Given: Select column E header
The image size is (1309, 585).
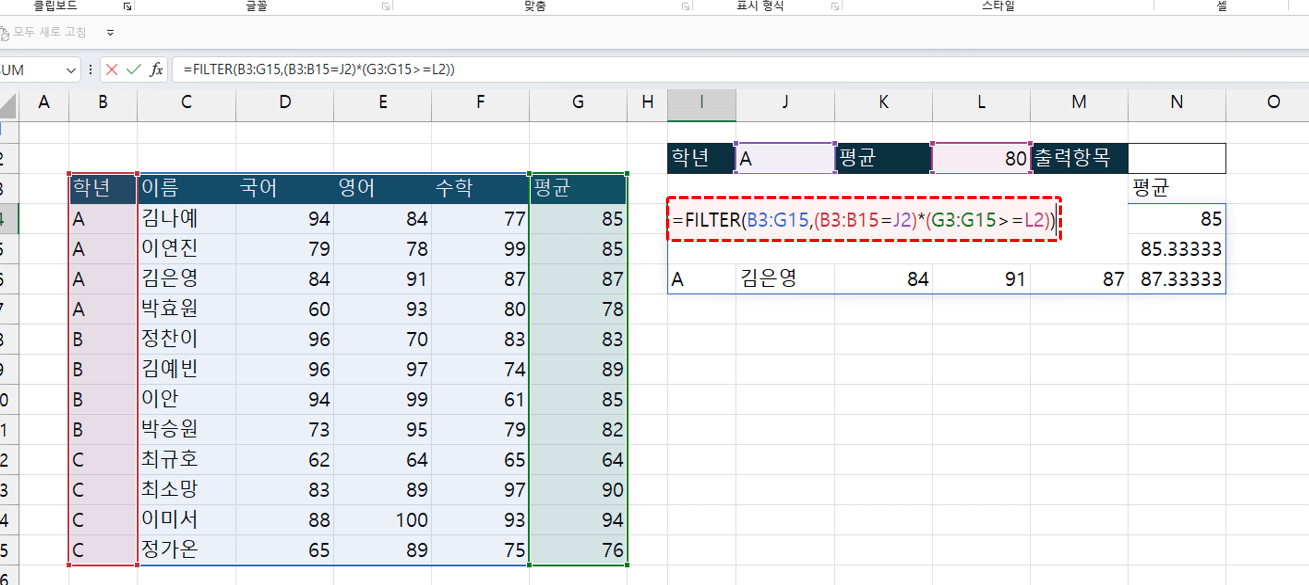Looking at the screenshot, I should coord(383,101).
